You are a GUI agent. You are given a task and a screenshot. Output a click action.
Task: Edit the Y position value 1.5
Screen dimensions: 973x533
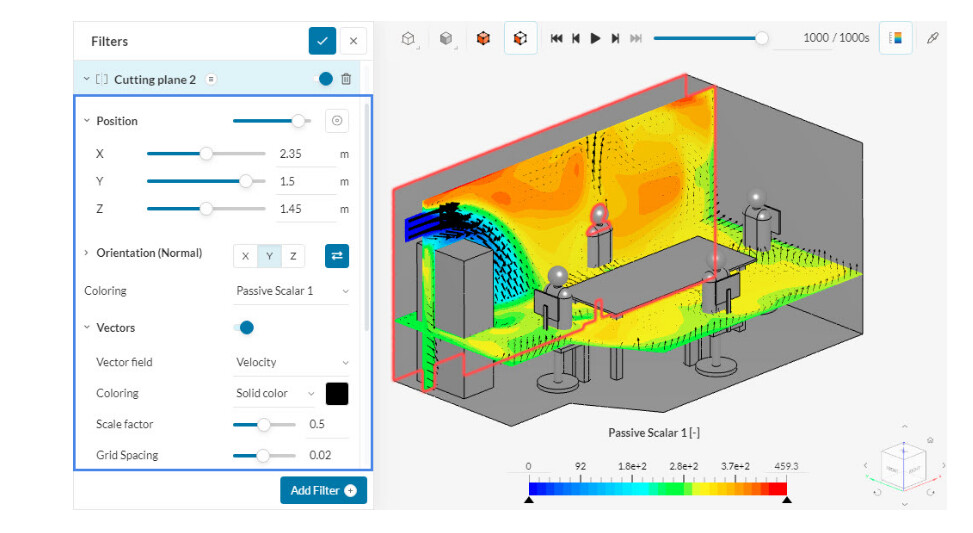tap(304, 181)
